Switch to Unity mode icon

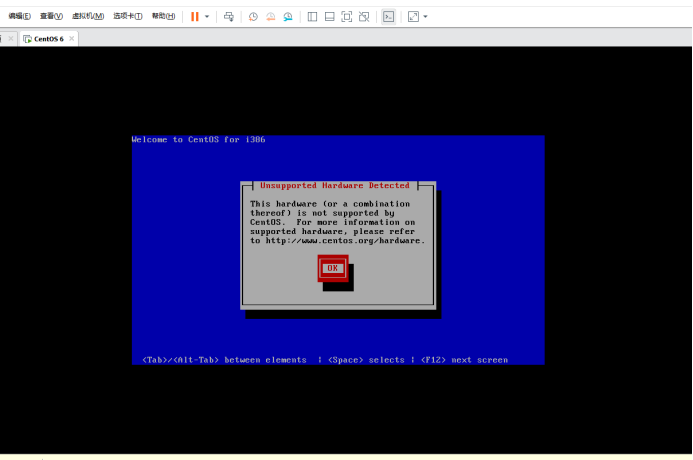pos(364,17)
